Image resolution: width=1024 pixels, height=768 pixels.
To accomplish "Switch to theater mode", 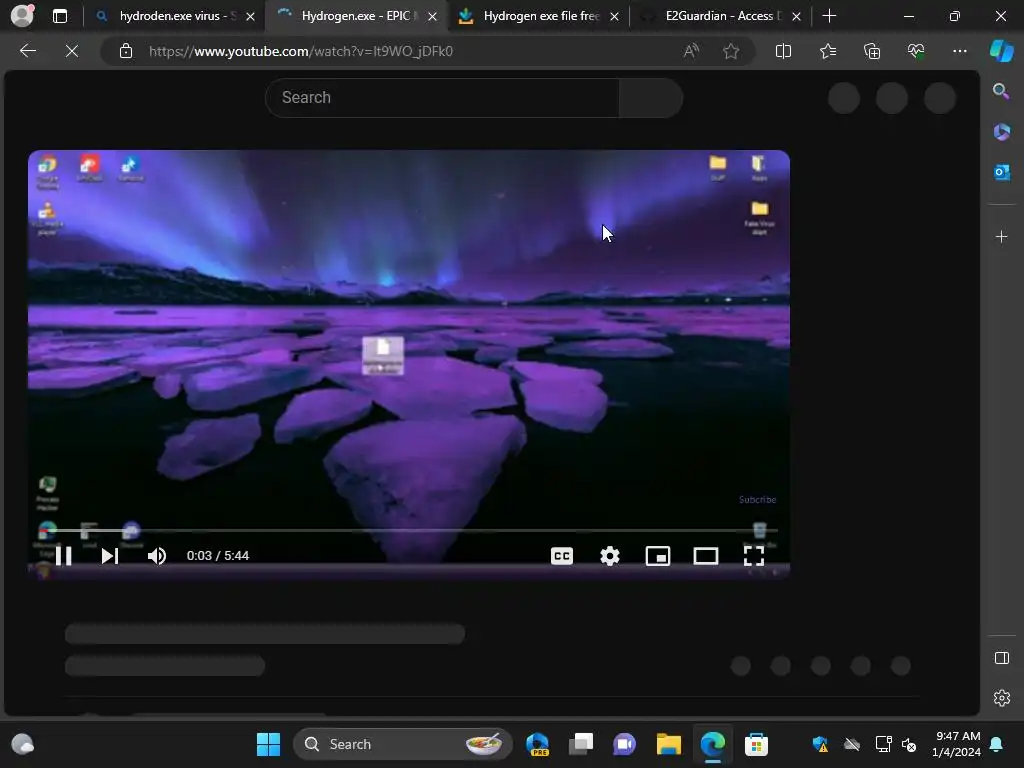I will point(706,556).
